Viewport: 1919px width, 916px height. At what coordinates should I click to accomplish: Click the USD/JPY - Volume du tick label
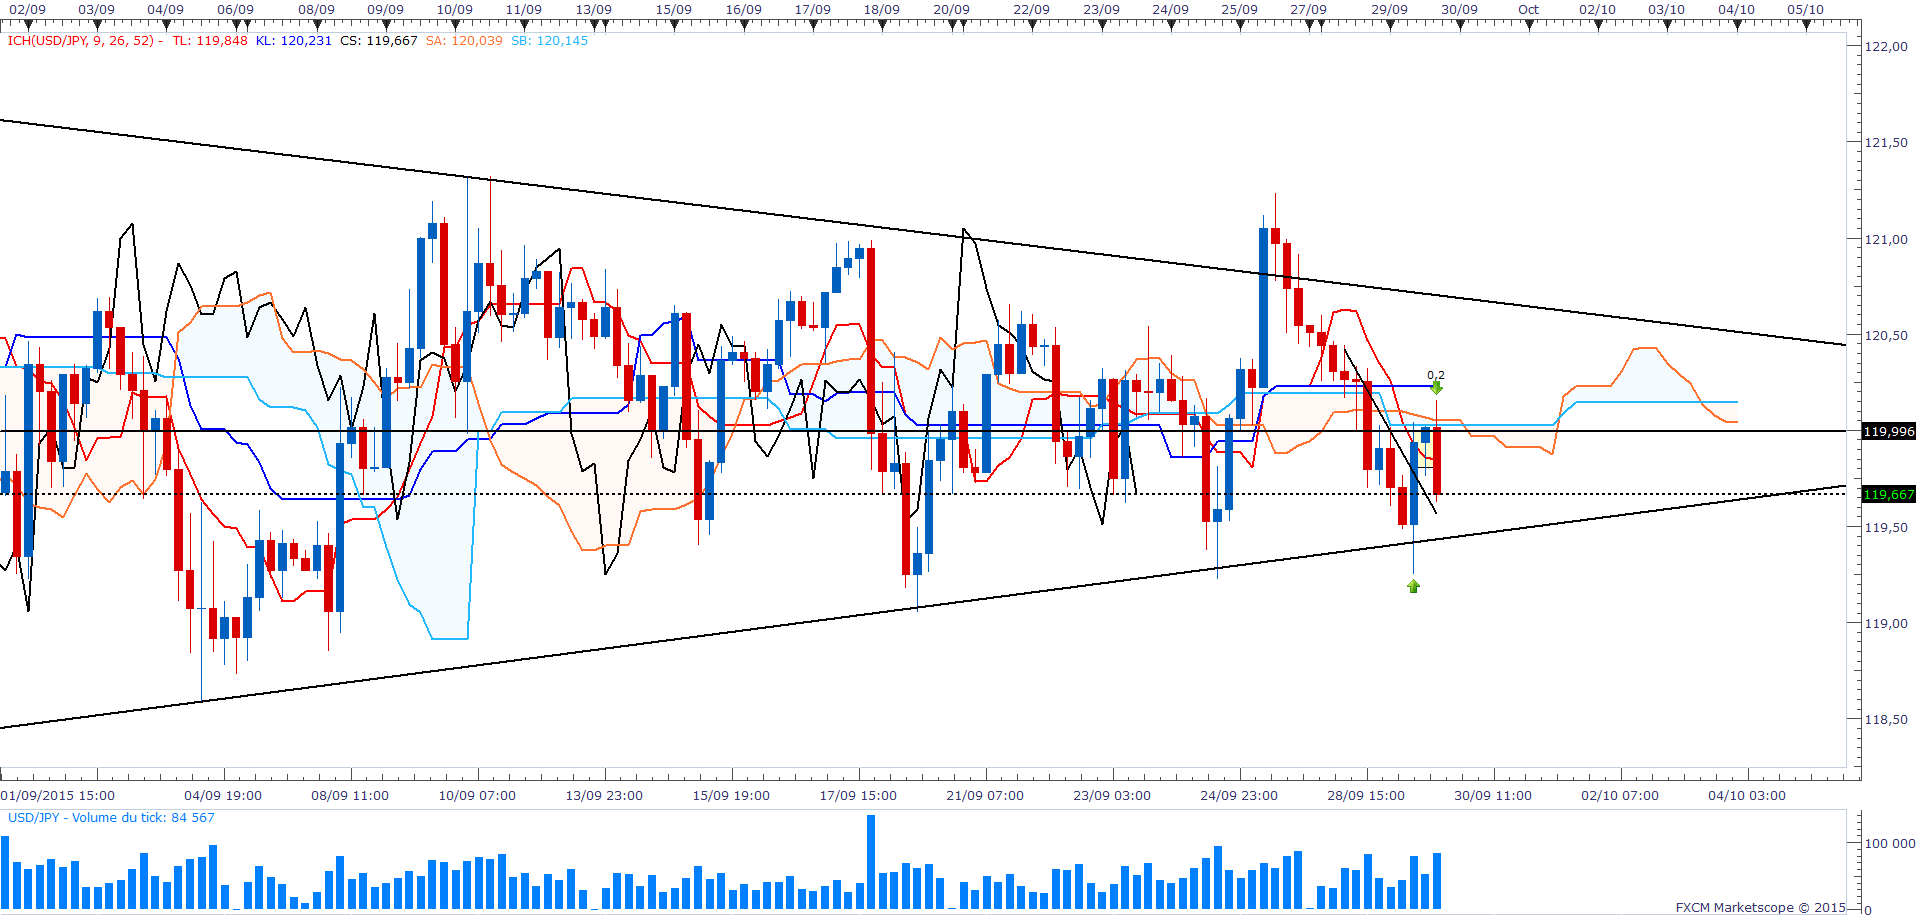(111, 818)
